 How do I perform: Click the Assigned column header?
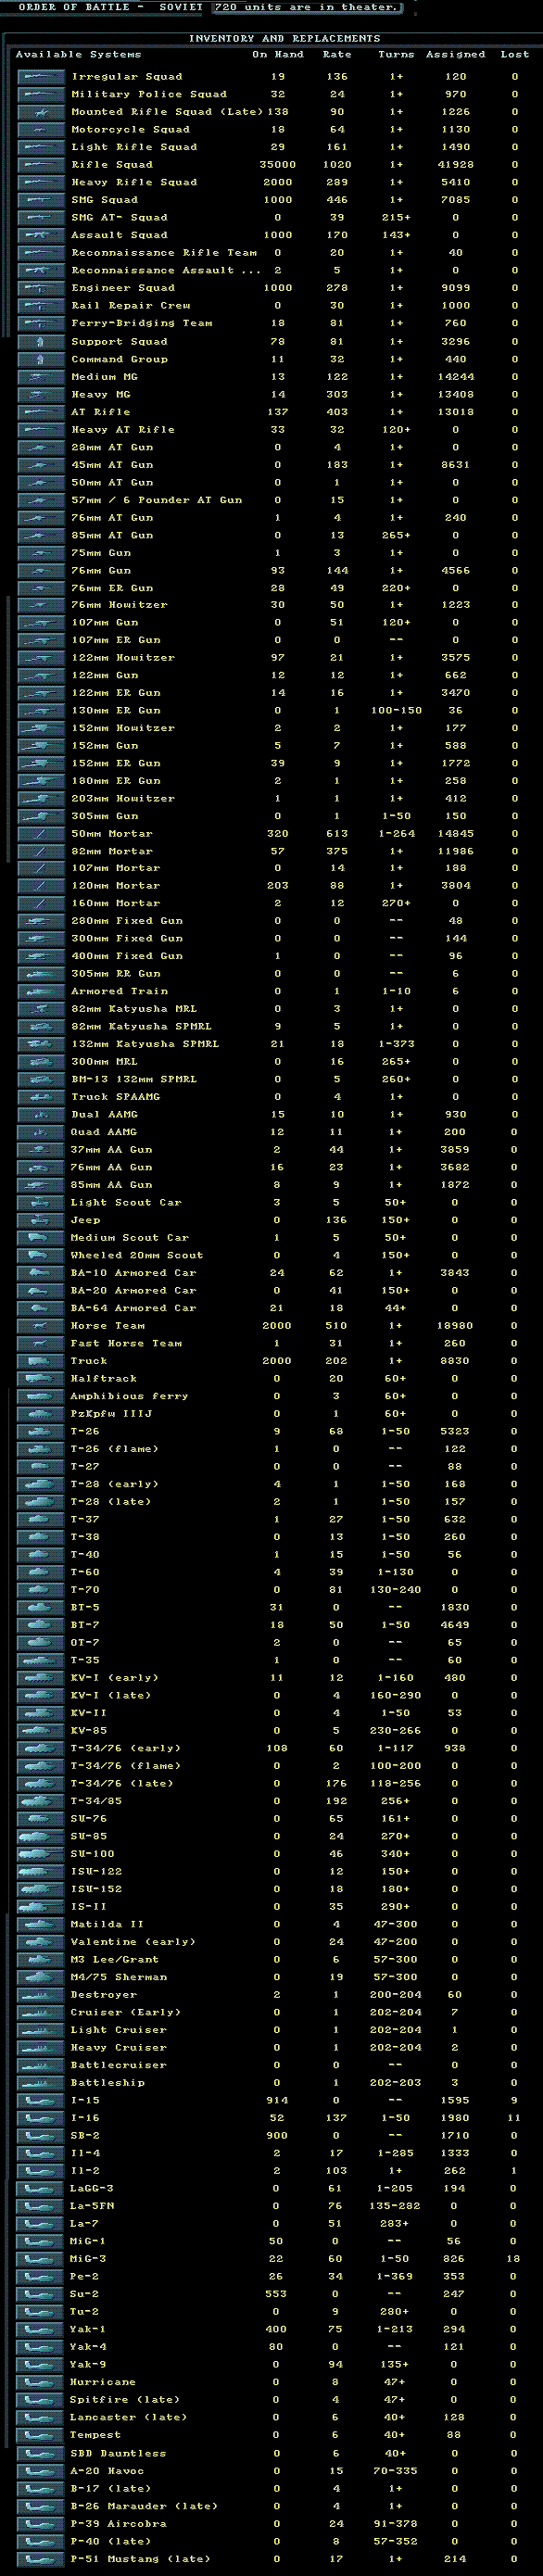click(x=455, y=55)
